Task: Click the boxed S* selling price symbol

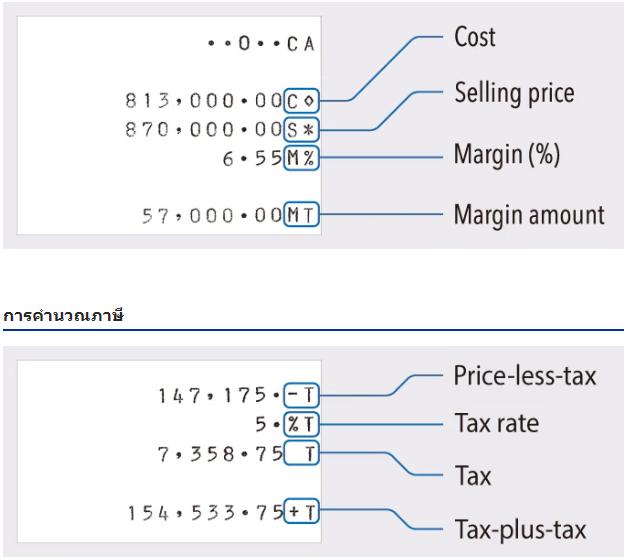Action: click(301, 129)
